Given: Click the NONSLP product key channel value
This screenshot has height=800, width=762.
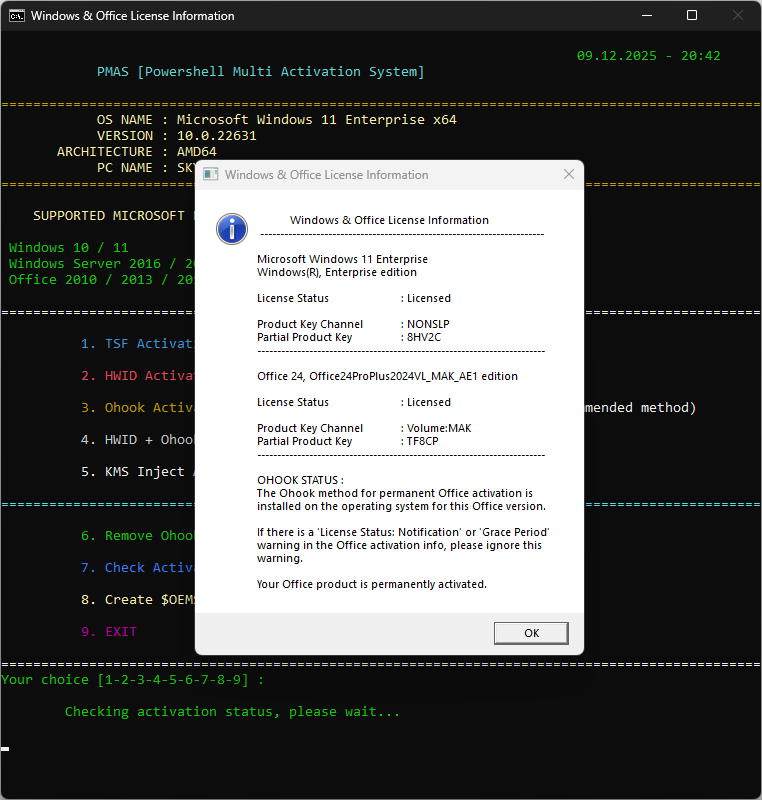Looking at the screenshot, I should point(428,324).
